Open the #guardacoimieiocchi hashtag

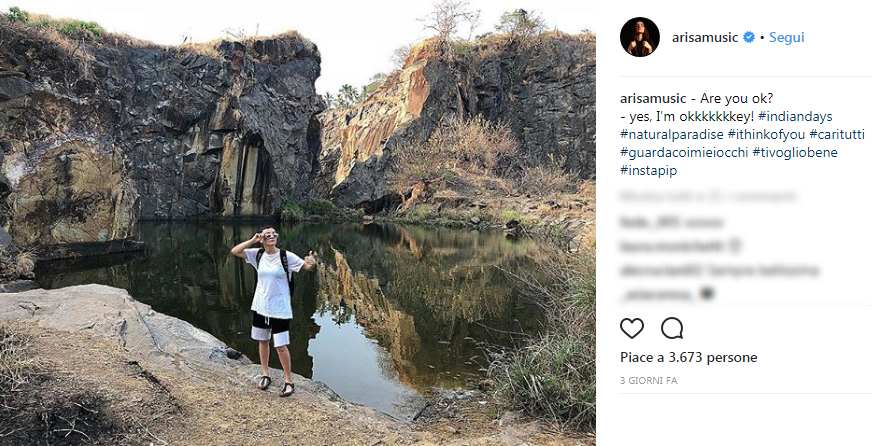(x=683, y=152)
